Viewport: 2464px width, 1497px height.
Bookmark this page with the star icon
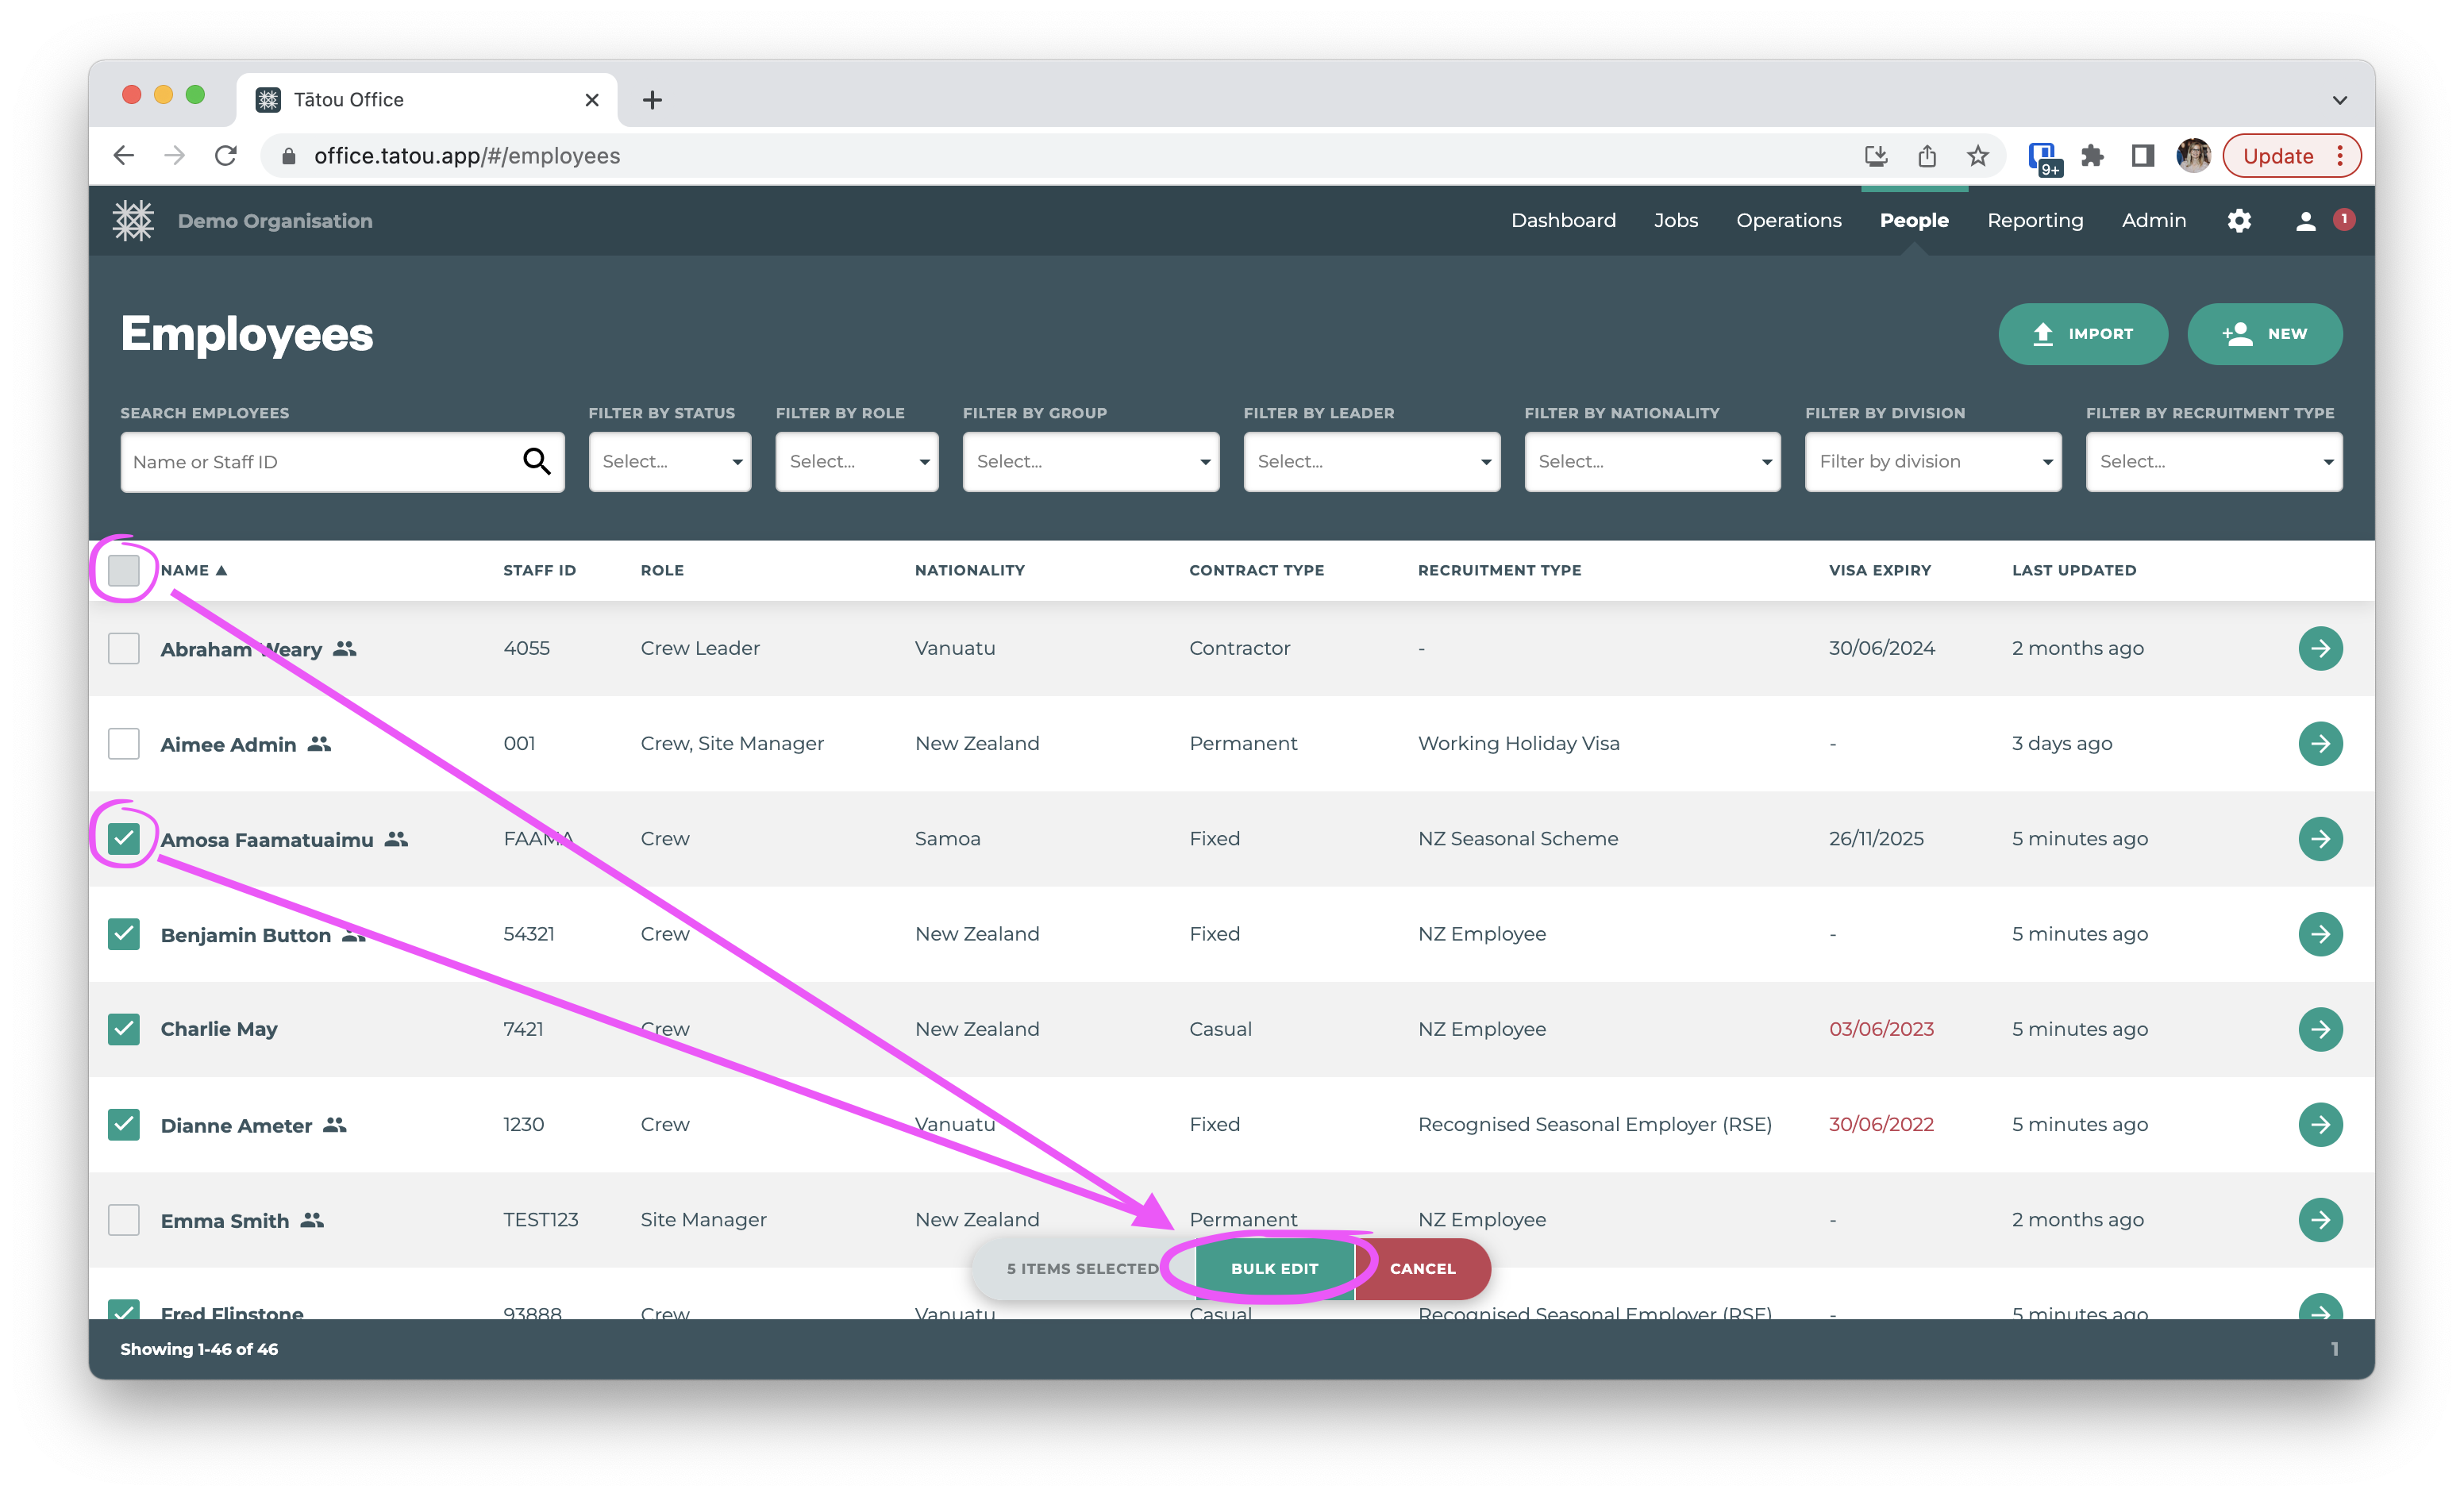[1977, 156]
